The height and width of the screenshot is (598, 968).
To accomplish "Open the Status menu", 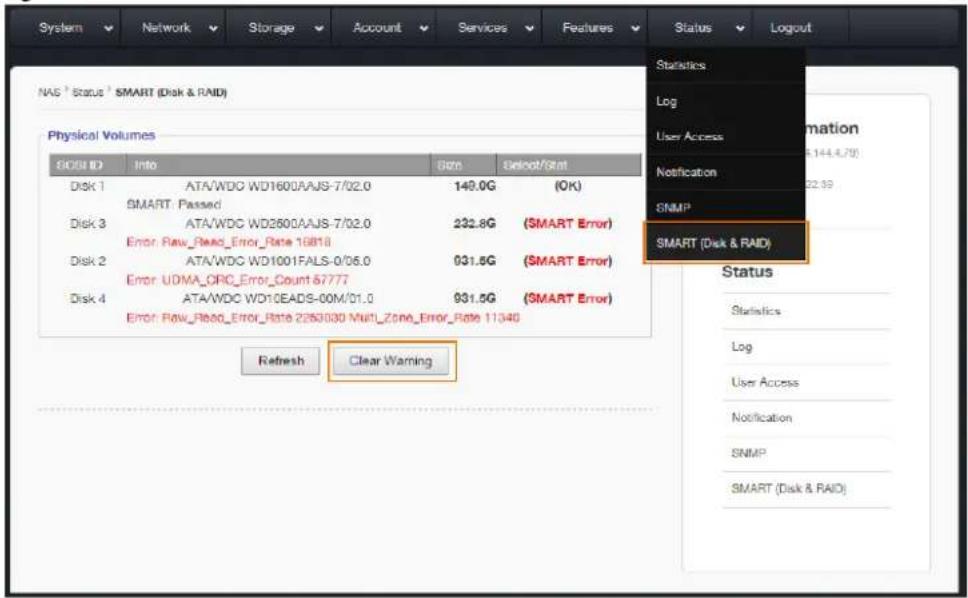I will 693,28.
